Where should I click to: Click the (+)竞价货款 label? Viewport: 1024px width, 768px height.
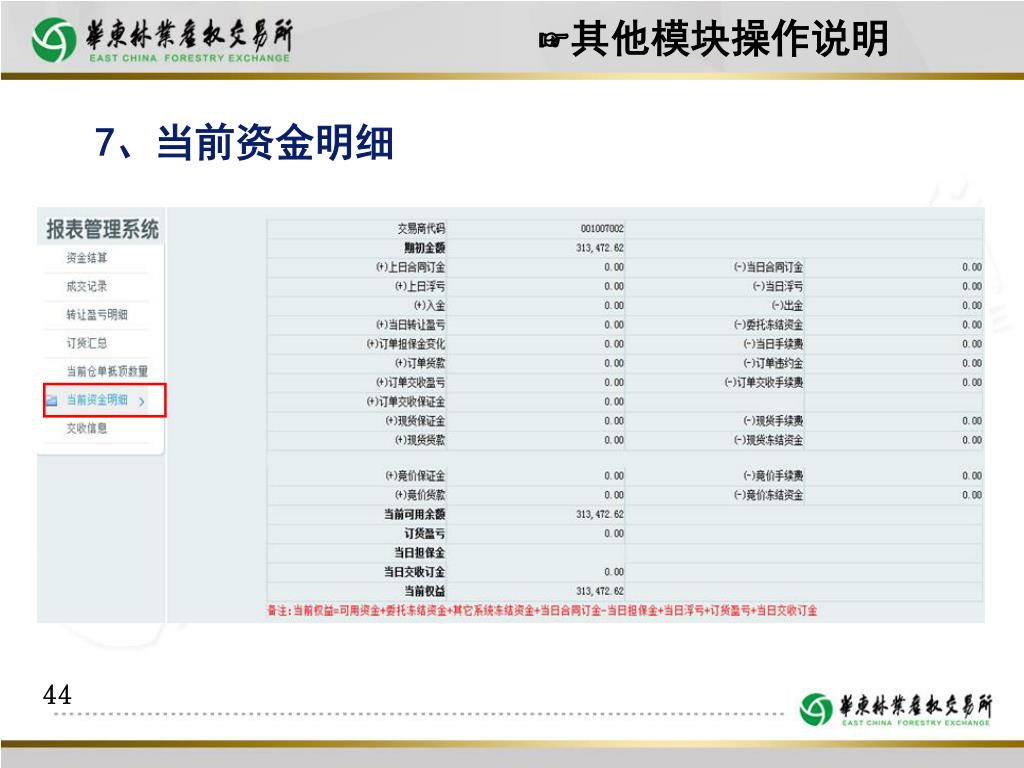(x=420, y=495)
